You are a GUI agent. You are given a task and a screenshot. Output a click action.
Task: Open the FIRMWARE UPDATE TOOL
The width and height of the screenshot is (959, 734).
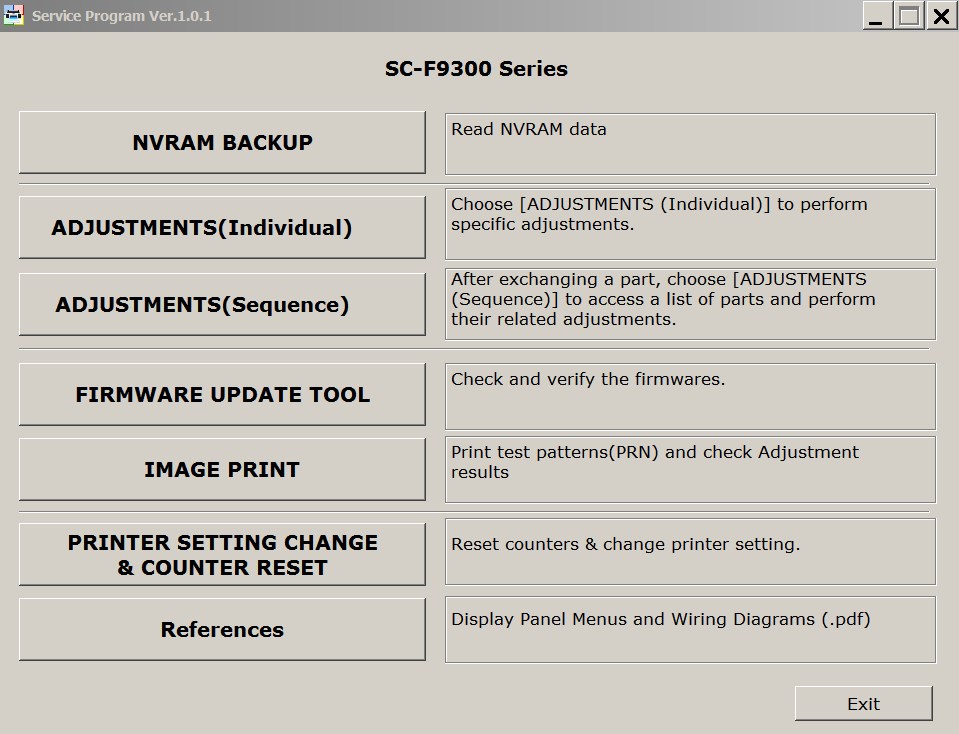coord(222,395)
